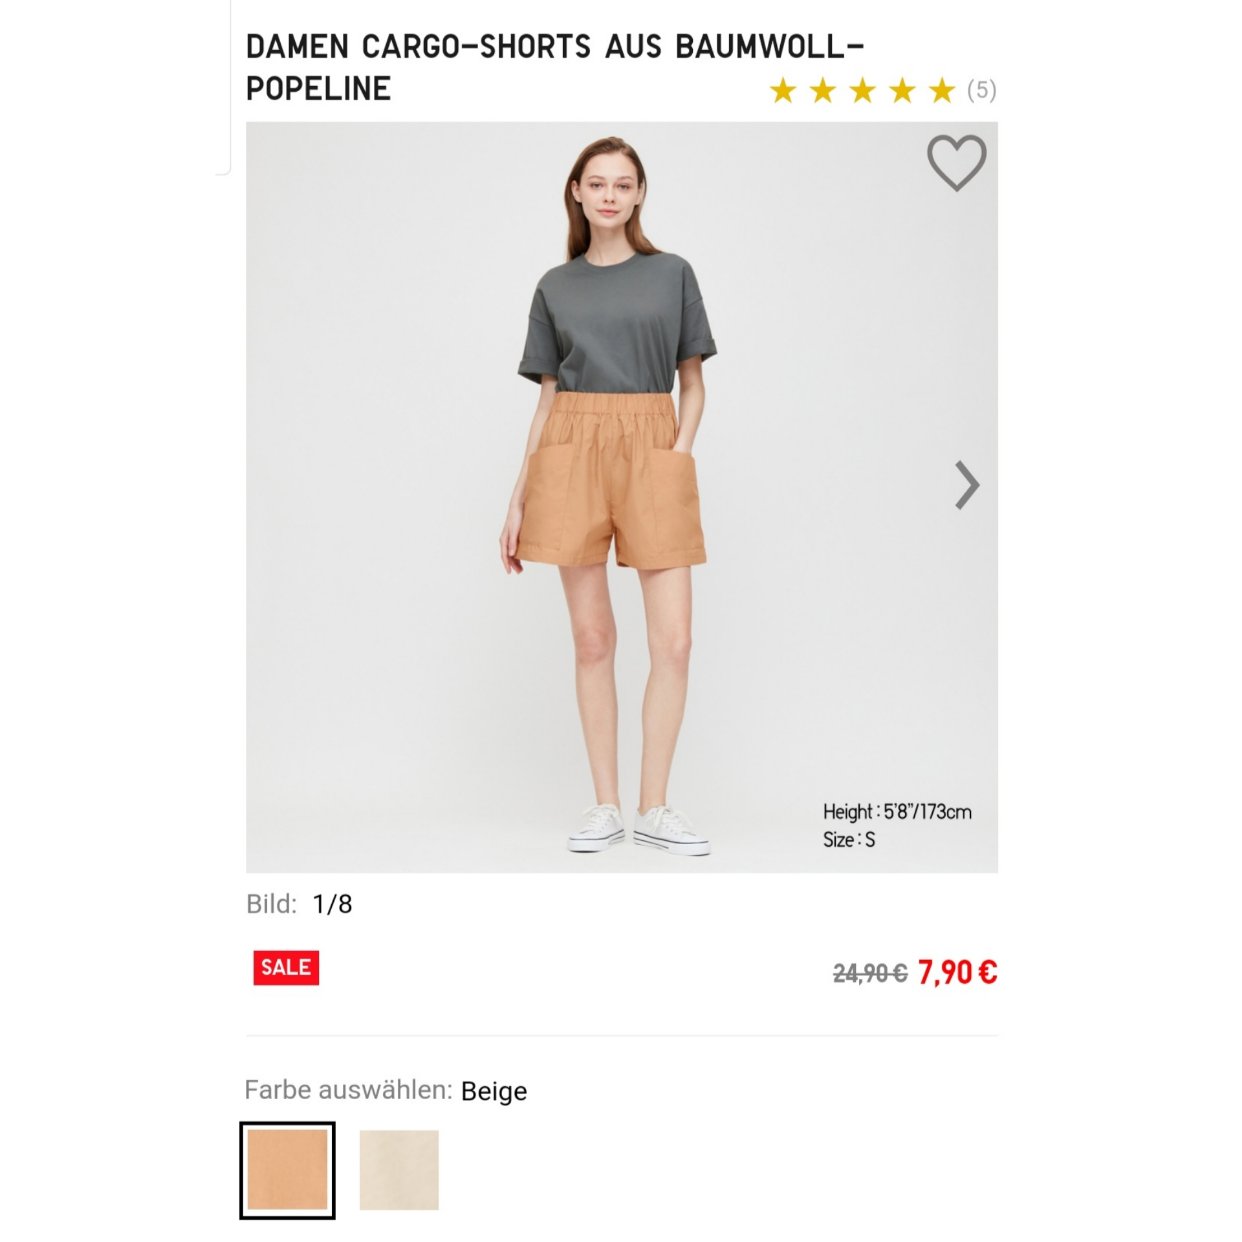This screenshot has height=1242, width=1242.
Task: Click the third yellow rating star
Action: (x=862, y=91)
